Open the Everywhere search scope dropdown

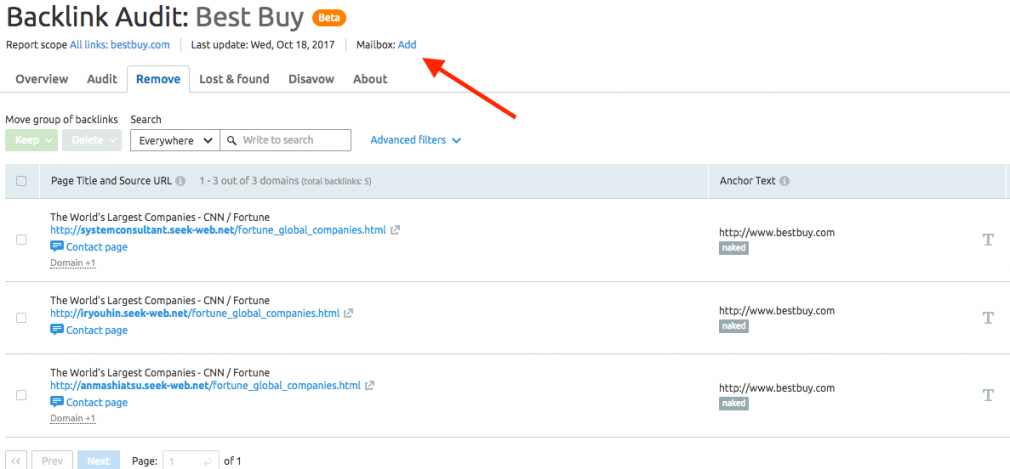click(175, 140)
